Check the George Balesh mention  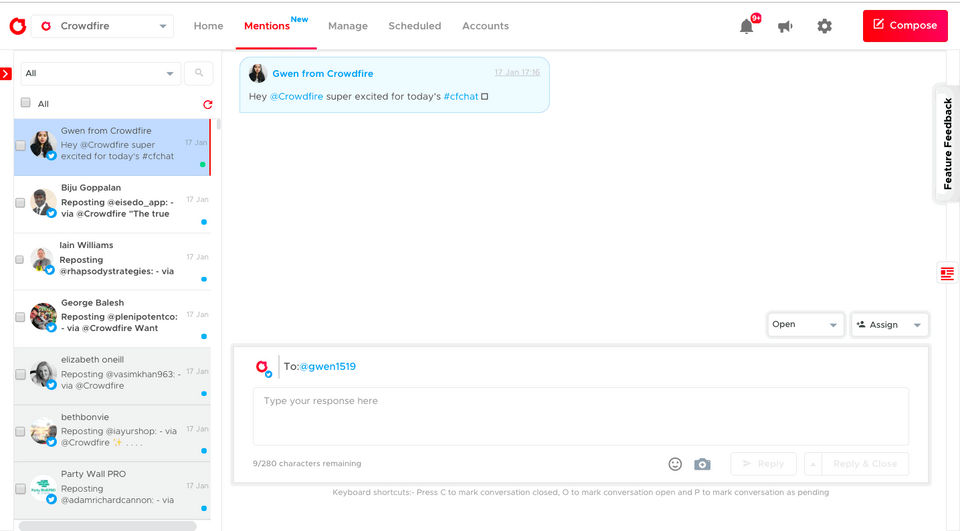pos(20,317)
